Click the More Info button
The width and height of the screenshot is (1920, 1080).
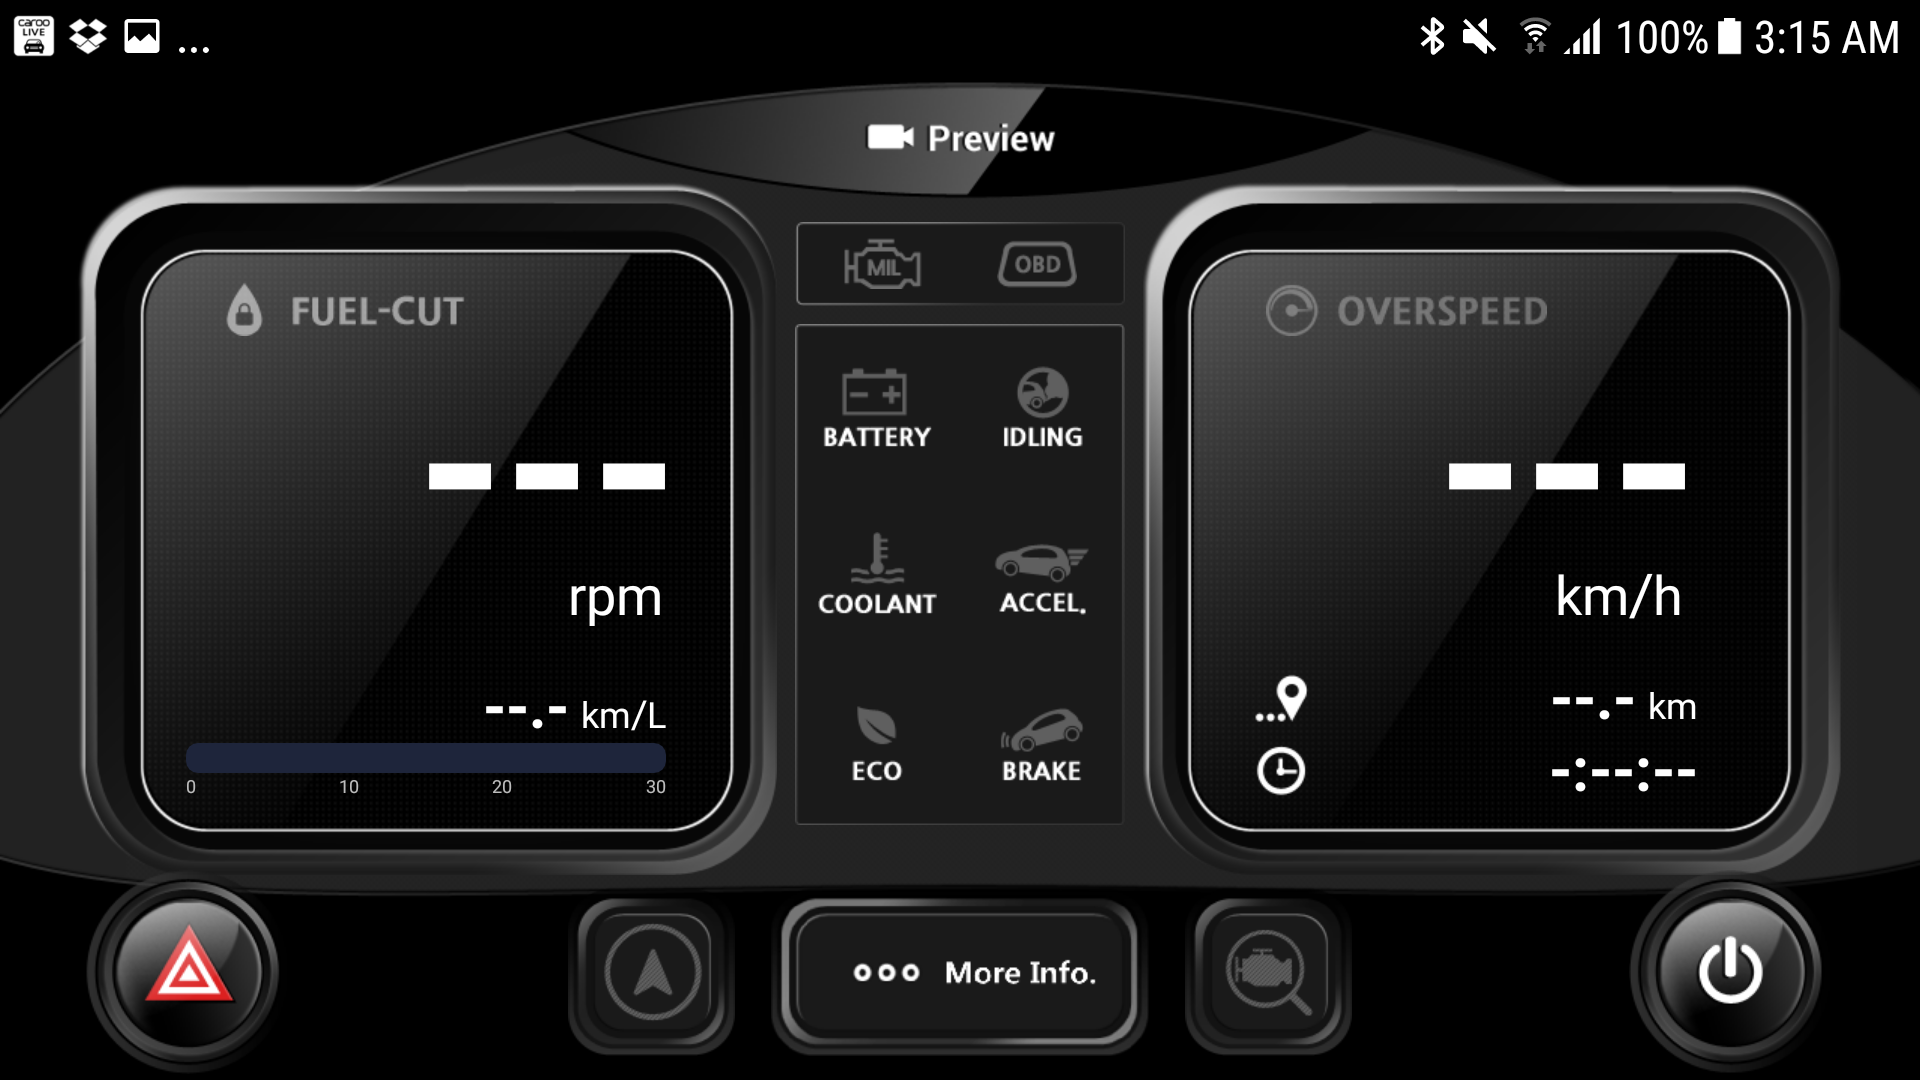960,973
